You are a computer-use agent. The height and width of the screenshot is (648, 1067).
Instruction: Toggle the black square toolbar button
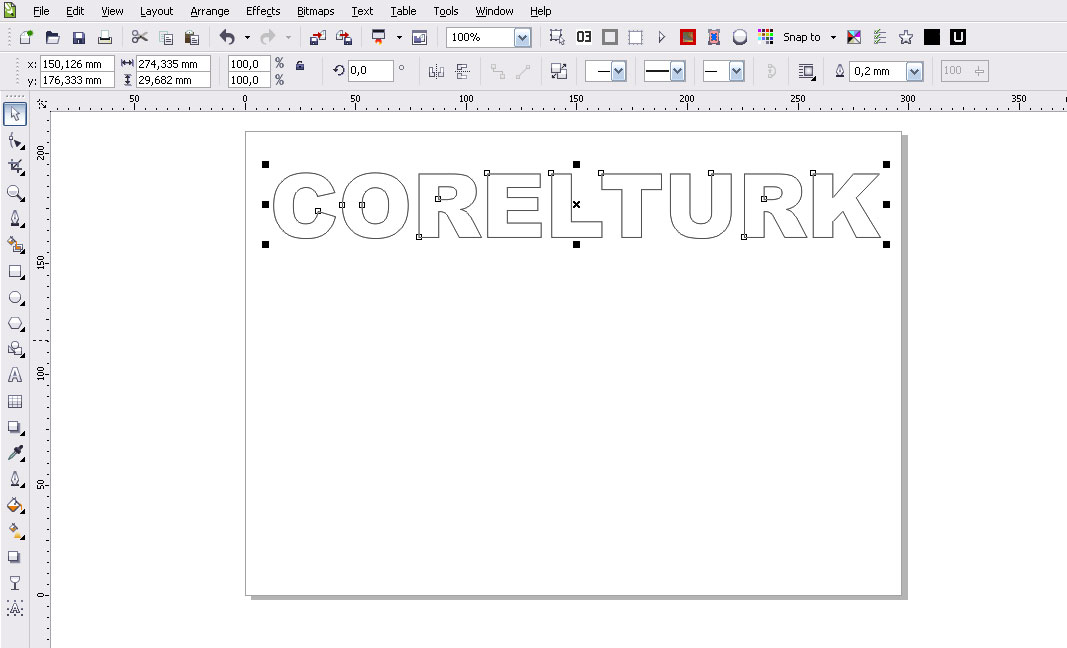tap(932, 37)
